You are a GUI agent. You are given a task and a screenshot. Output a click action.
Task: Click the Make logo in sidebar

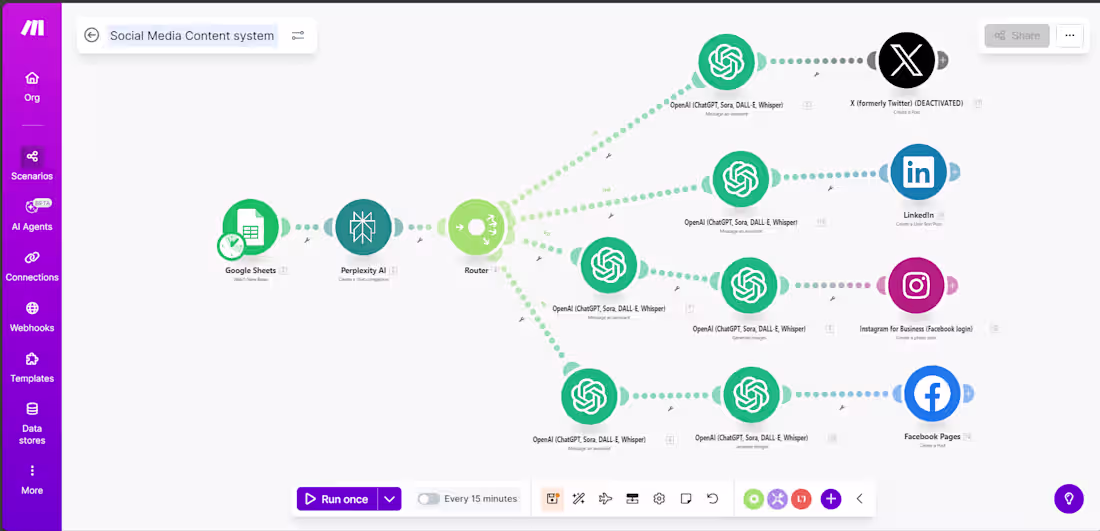pyautogui.click(x=32, y=29)
